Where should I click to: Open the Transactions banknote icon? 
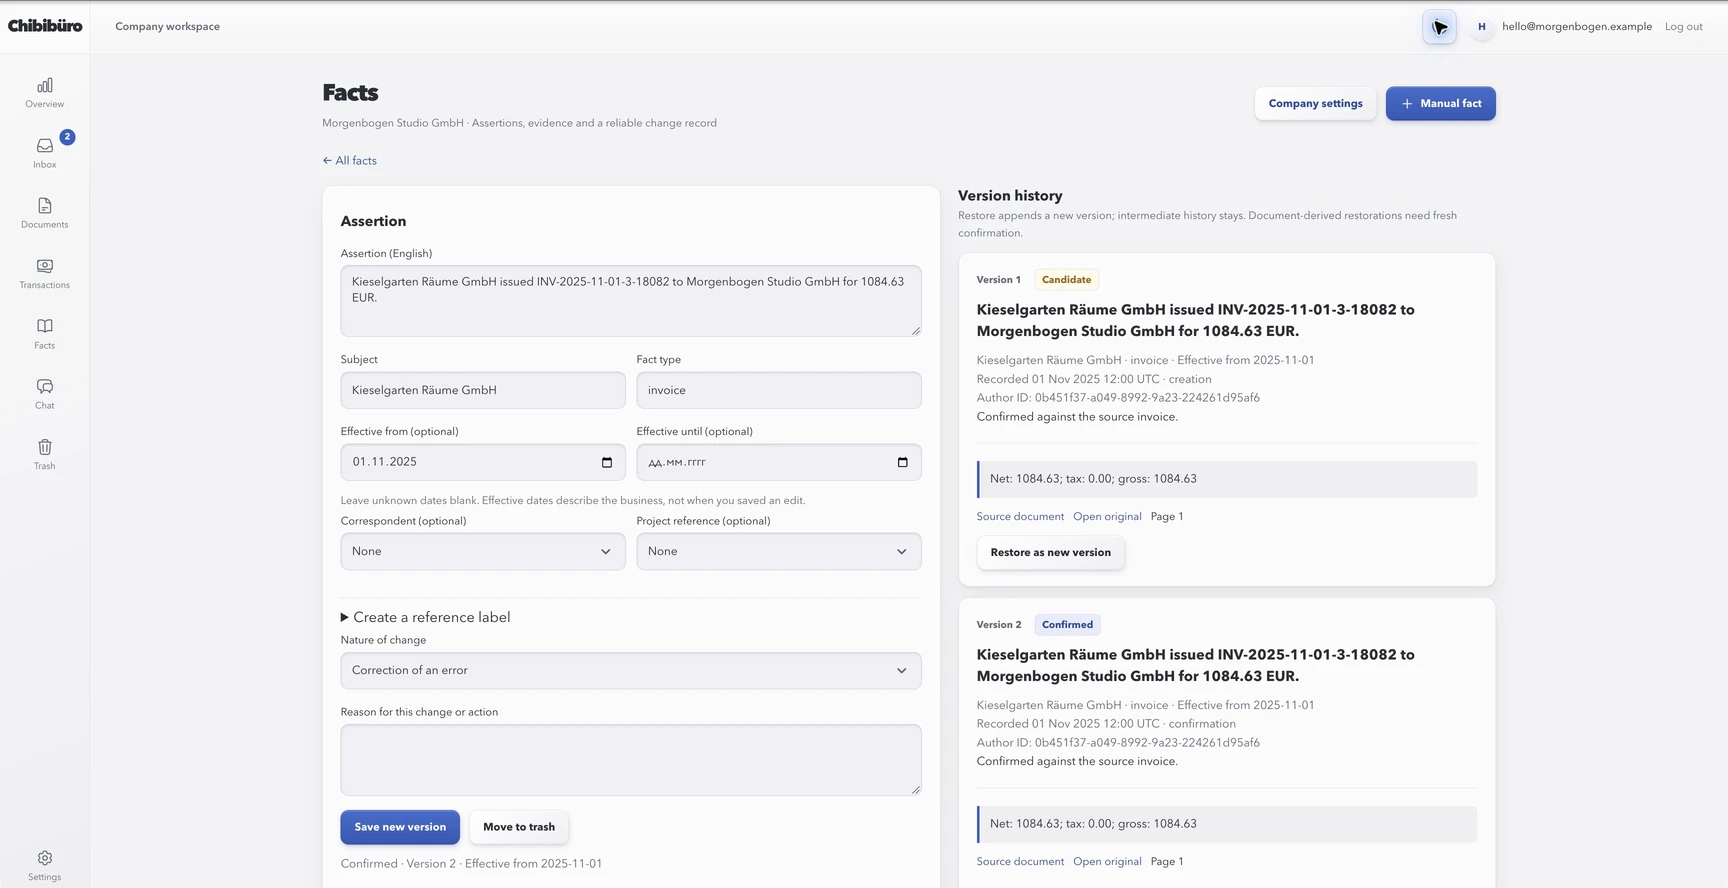coord(45,266)
